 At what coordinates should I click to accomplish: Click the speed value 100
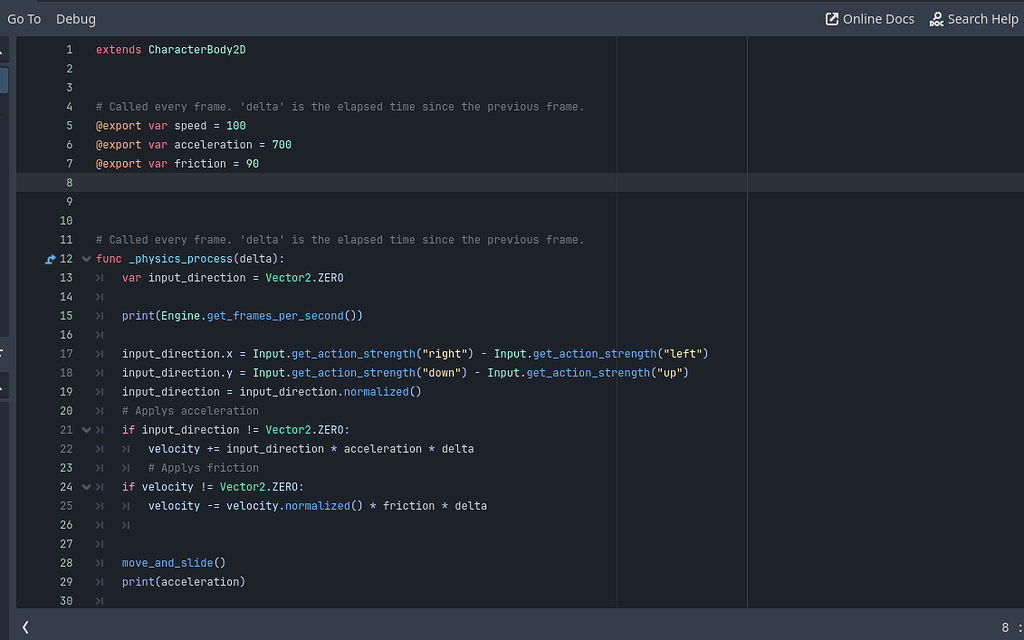tap(236, 126)
